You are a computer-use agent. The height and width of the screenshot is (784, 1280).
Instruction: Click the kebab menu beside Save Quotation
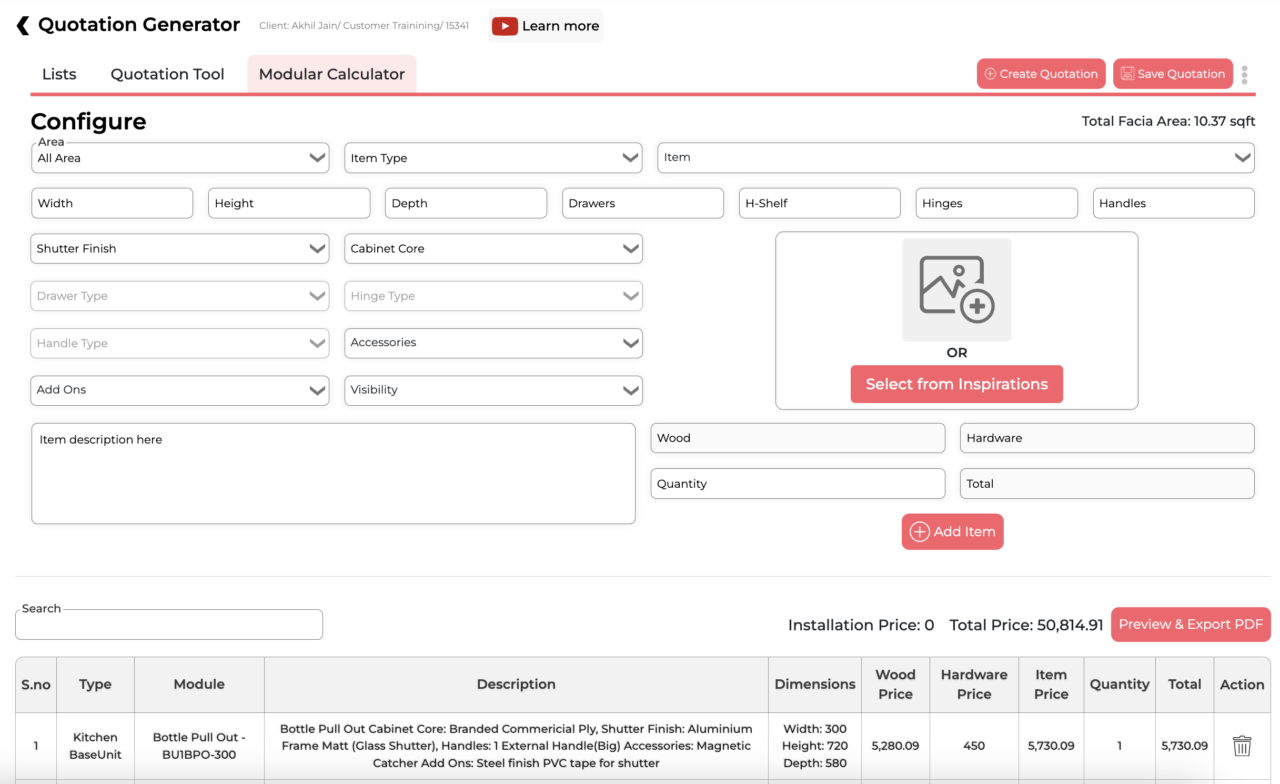click(x=1244, y=73)
